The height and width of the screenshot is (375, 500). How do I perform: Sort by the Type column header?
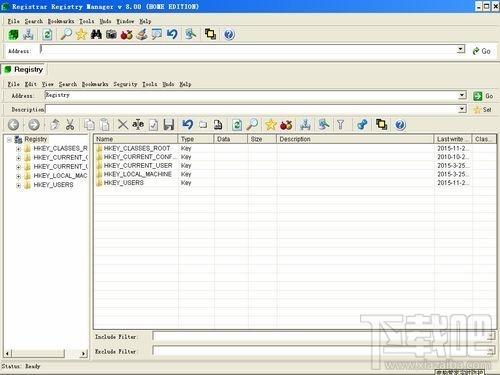[x=196, y=139]
